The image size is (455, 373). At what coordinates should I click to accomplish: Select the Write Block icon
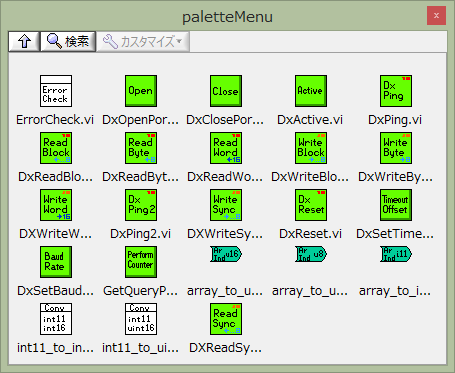coord(311,148)
